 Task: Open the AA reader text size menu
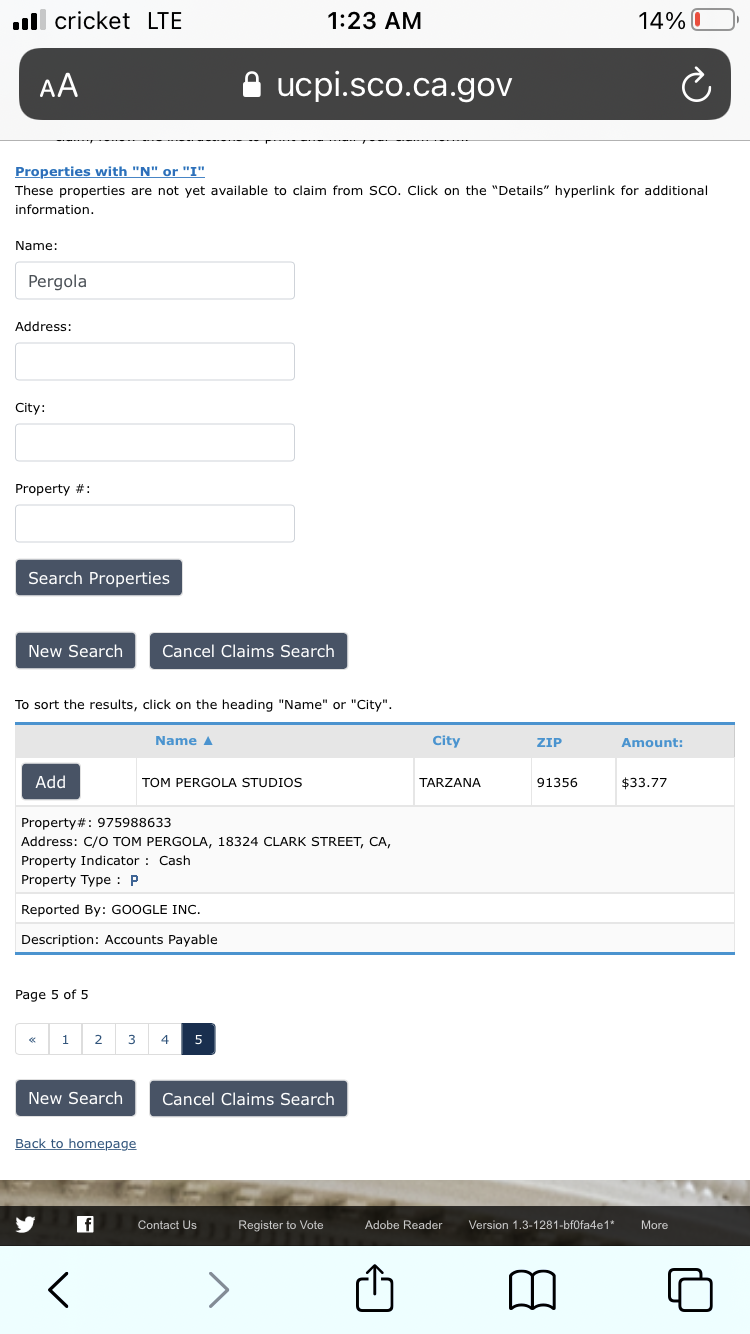coord(58,87)
